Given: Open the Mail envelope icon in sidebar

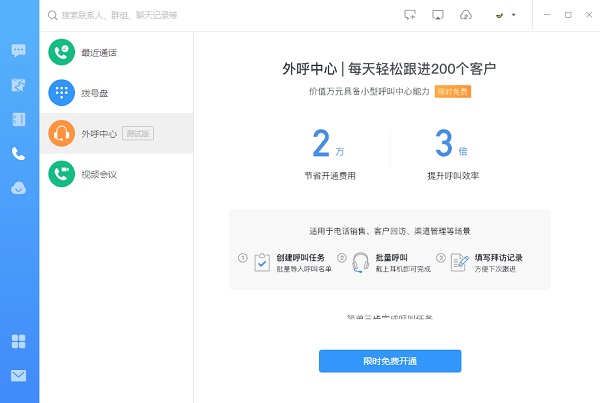Looking at the screenshot, I should tap(19, 376).
